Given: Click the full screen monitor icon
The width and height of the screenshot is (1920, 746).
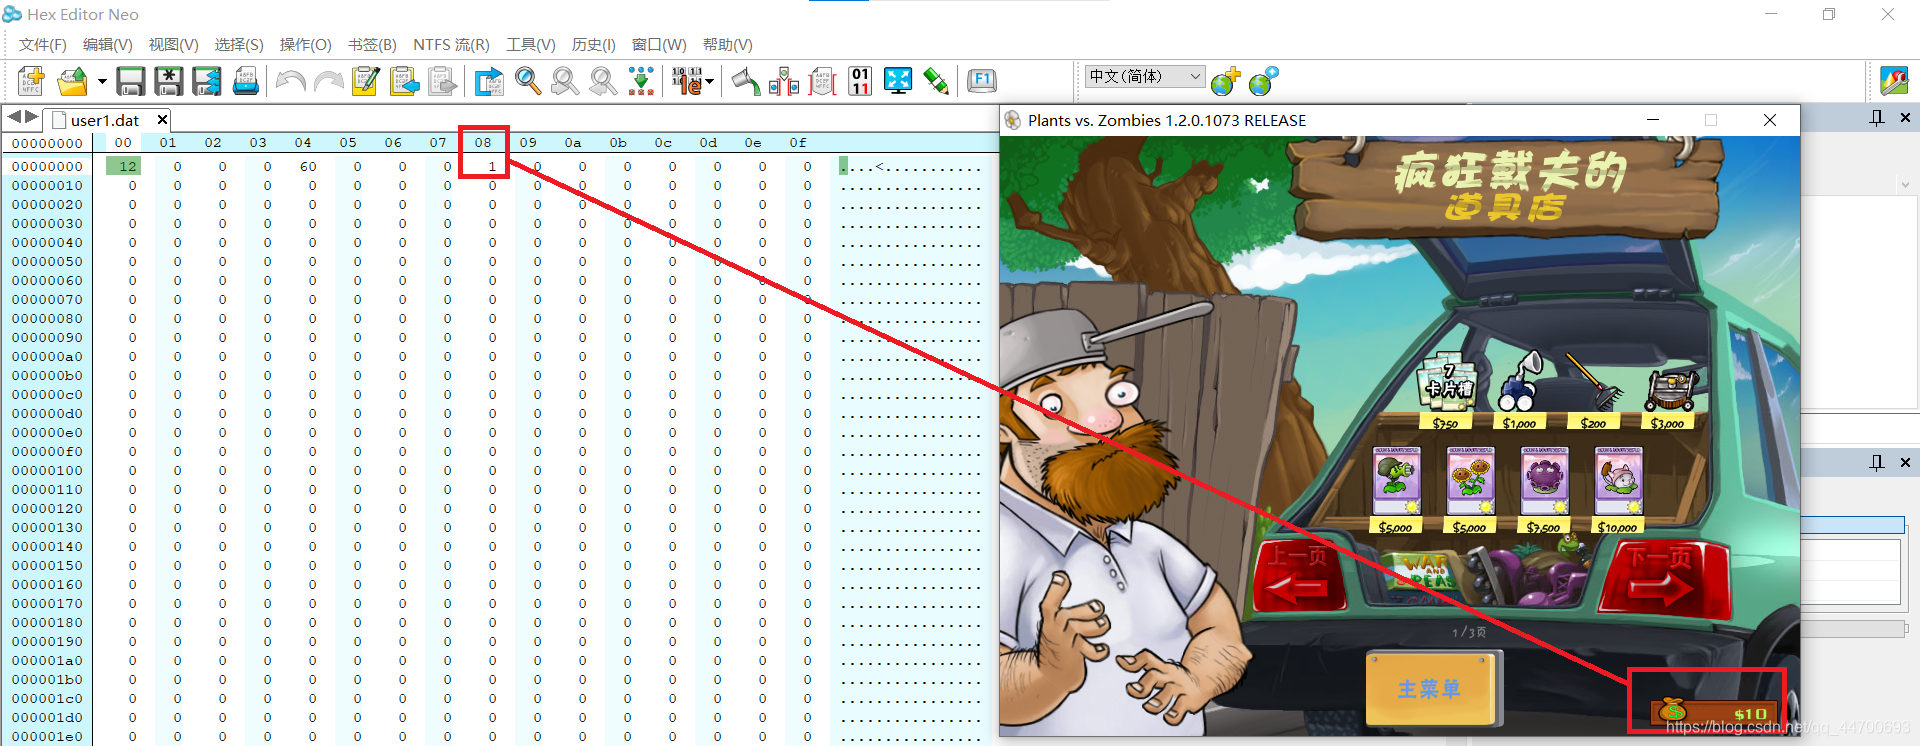Looking at the screenshot, I should [x=898, y=81].
